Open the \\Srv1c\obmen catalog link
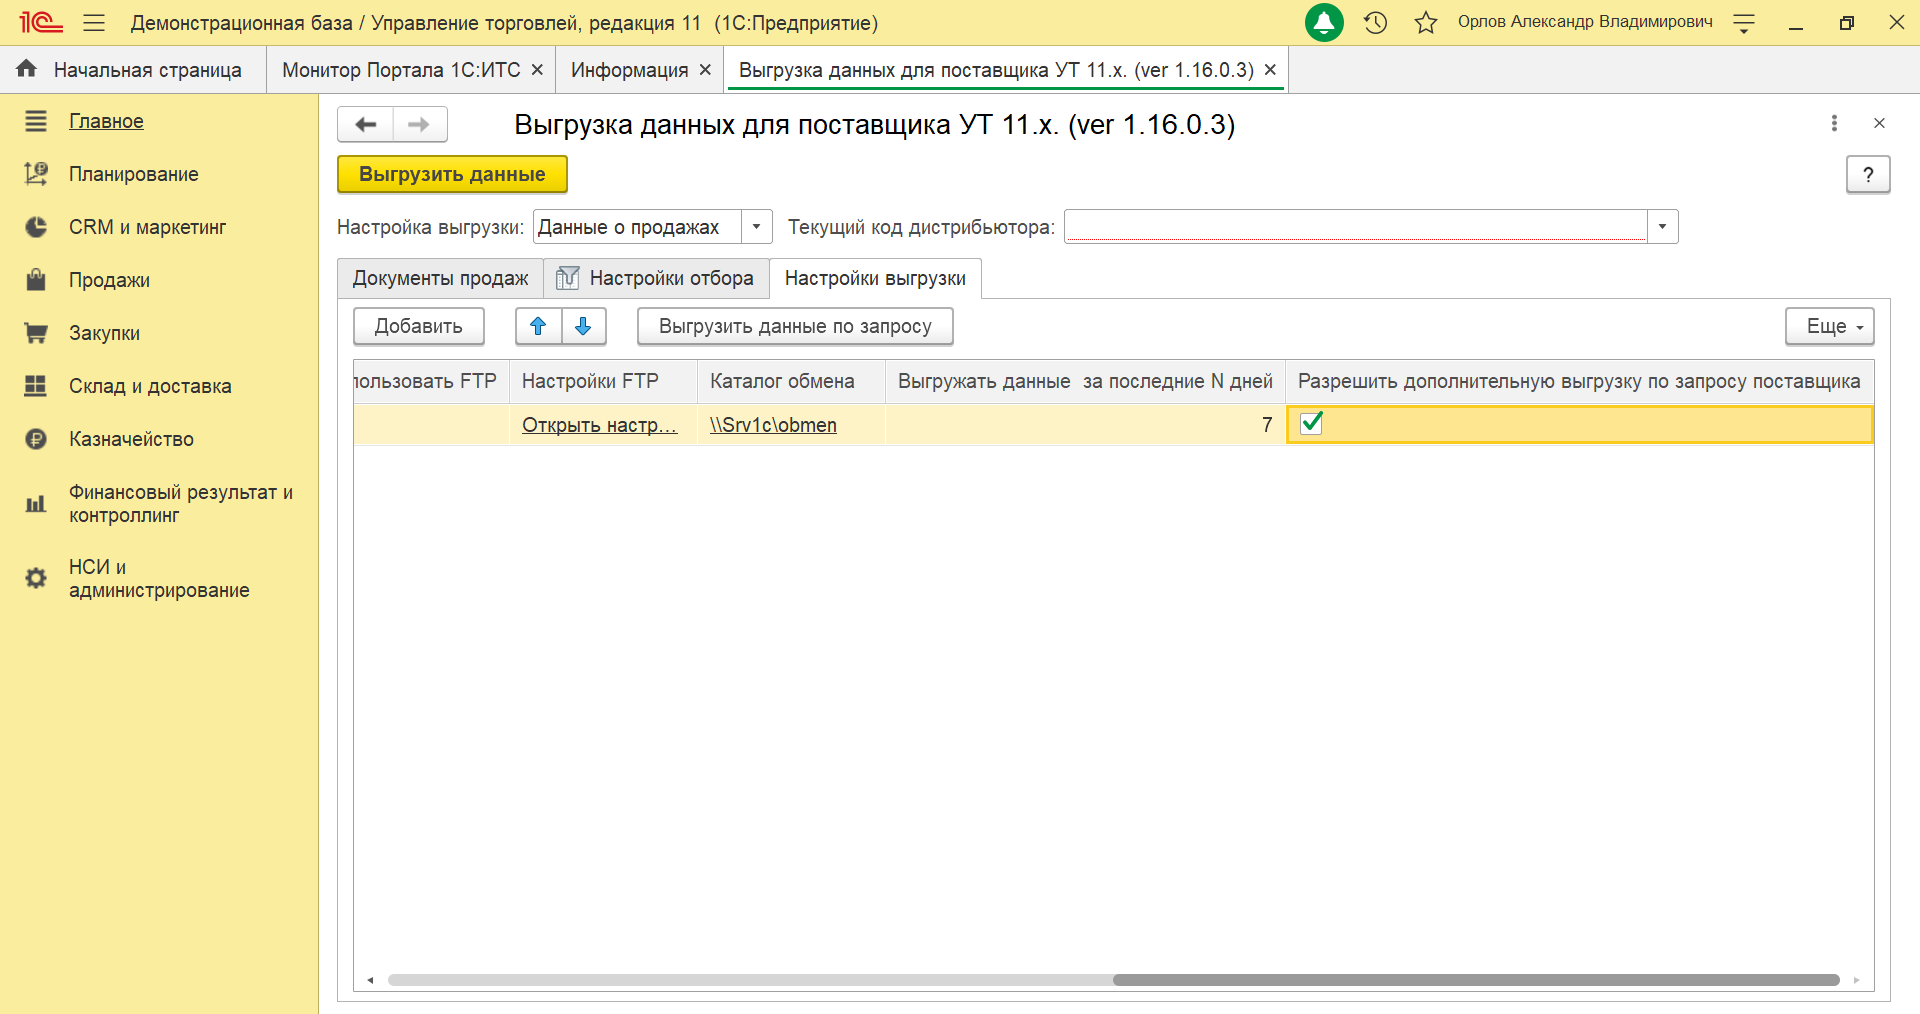The height and width of the screenshot is (1014, 1920). 773,425
